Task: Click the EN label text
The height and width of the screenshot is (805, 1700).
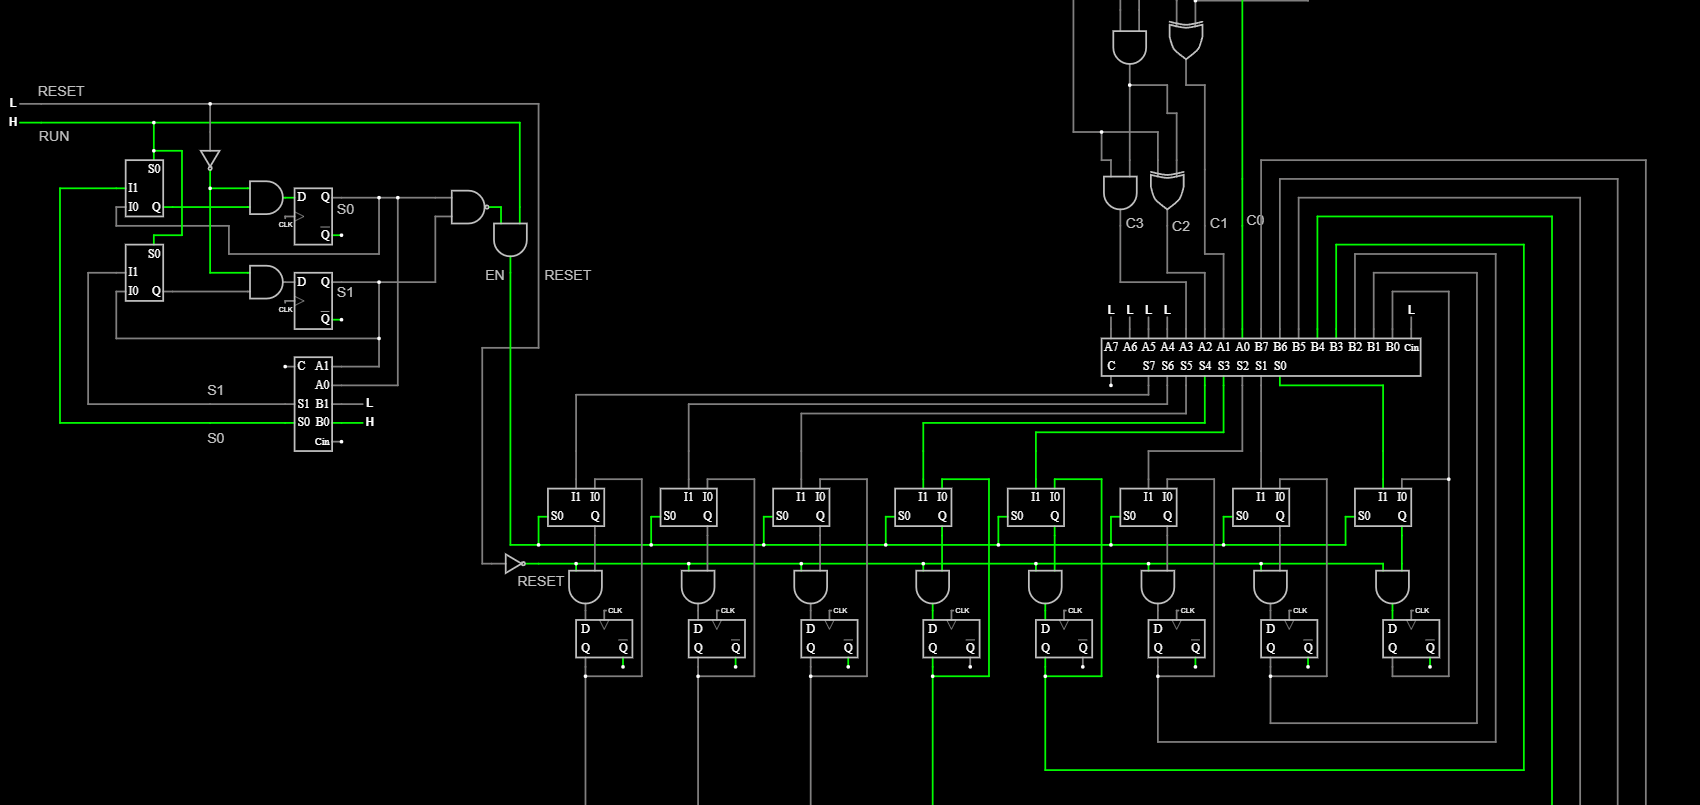Action: point(495,275)
